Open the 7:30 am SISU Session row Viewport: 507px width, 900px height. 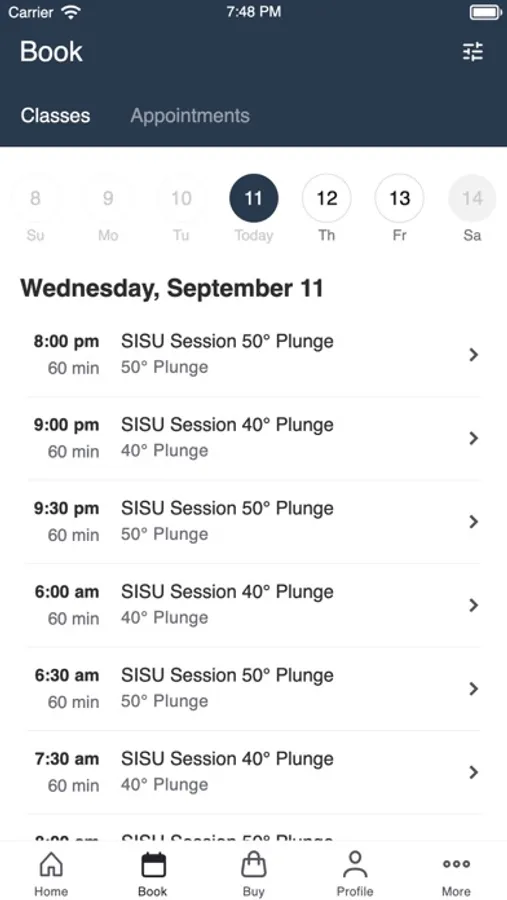tap(254, 772)
